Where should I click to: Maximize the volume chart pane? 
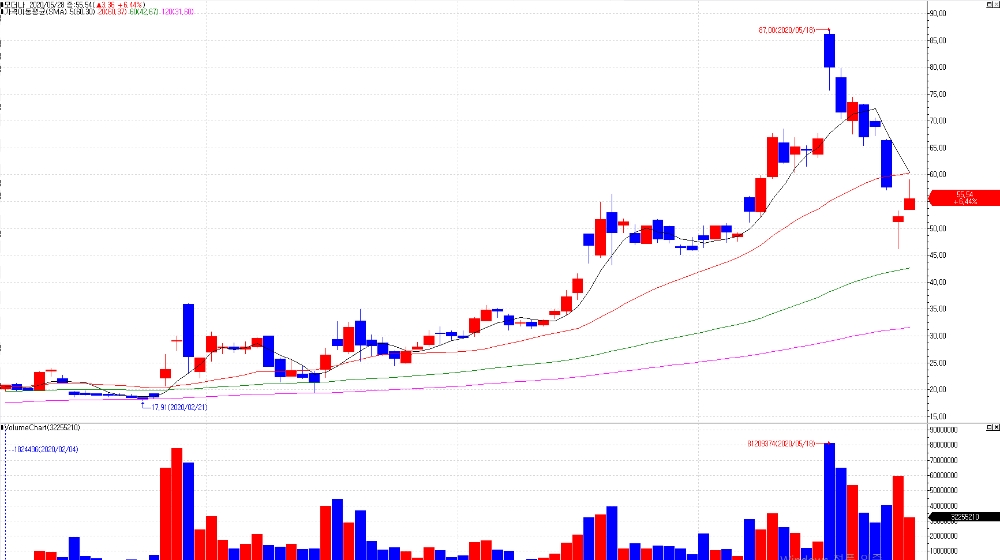pyautogui.click(x=989, y=427)
